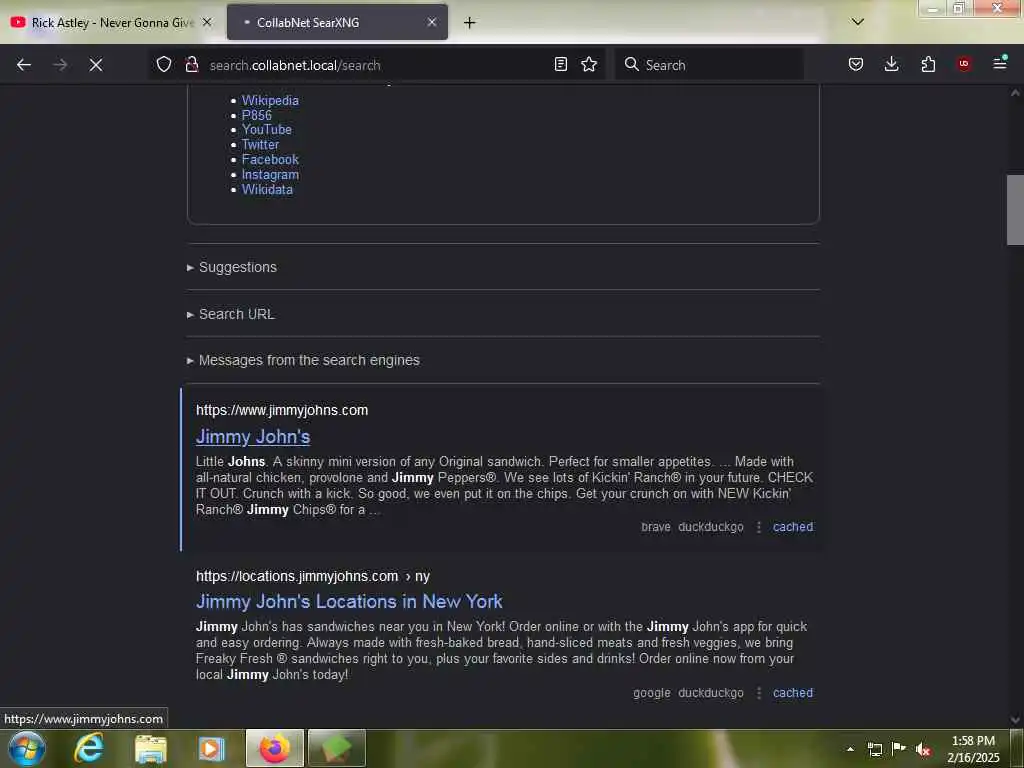The height and width of the screenshot is (768, 1024).
Task: Click the https://www.jimmyjohns.com result URL
Action: click(x=282, y=410)
